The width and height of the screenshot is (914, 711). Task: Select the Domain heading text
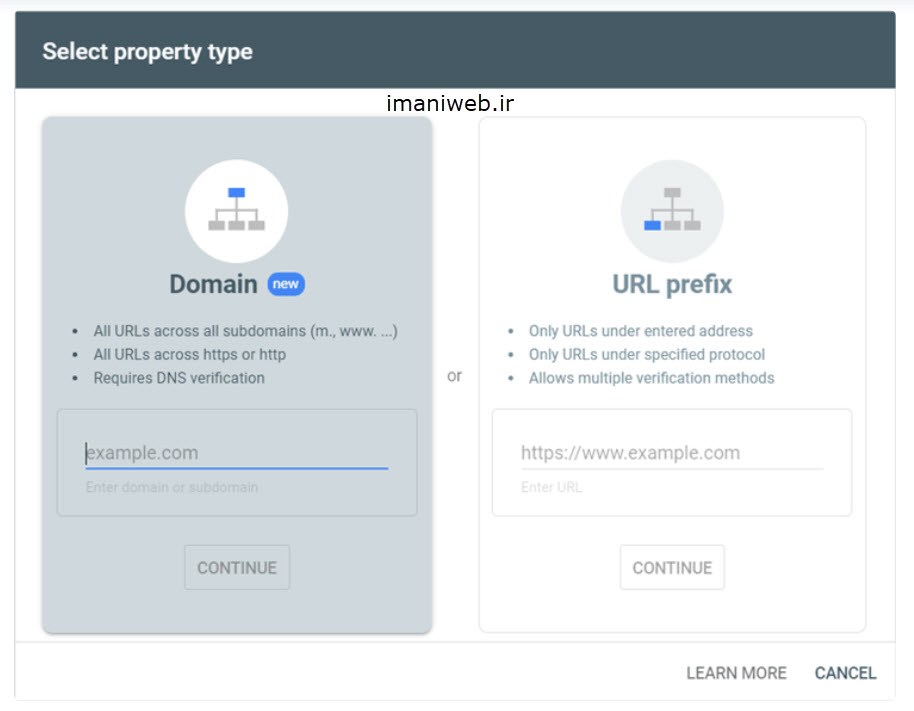213,284
